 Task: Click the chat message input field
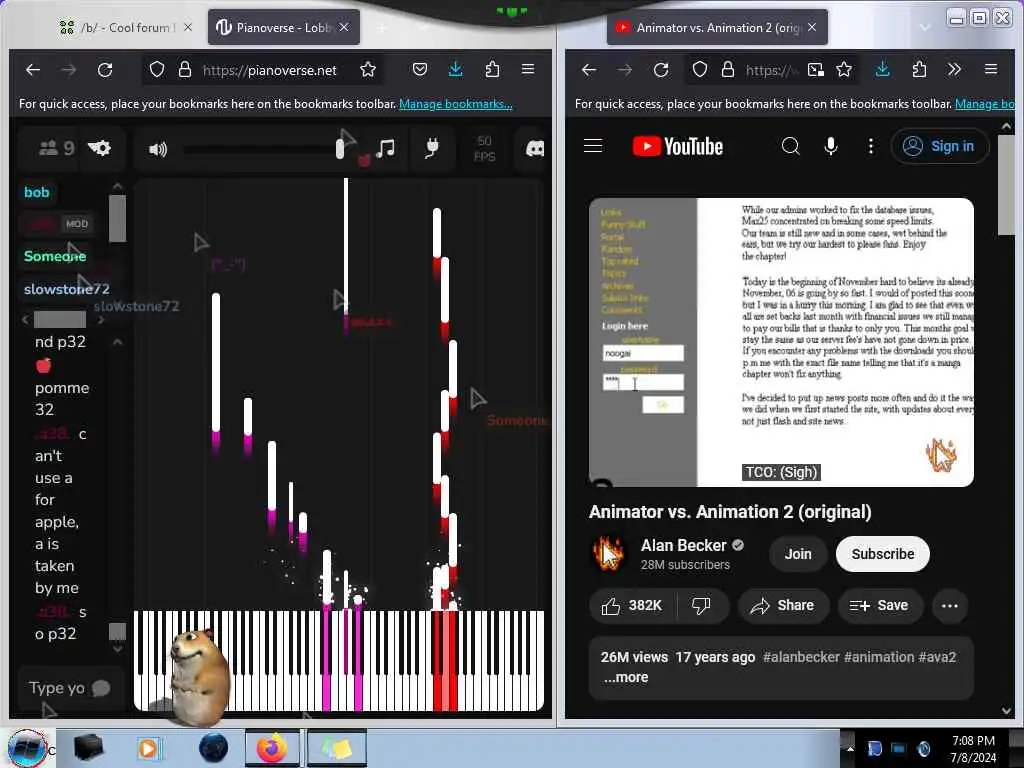(57, 688)
